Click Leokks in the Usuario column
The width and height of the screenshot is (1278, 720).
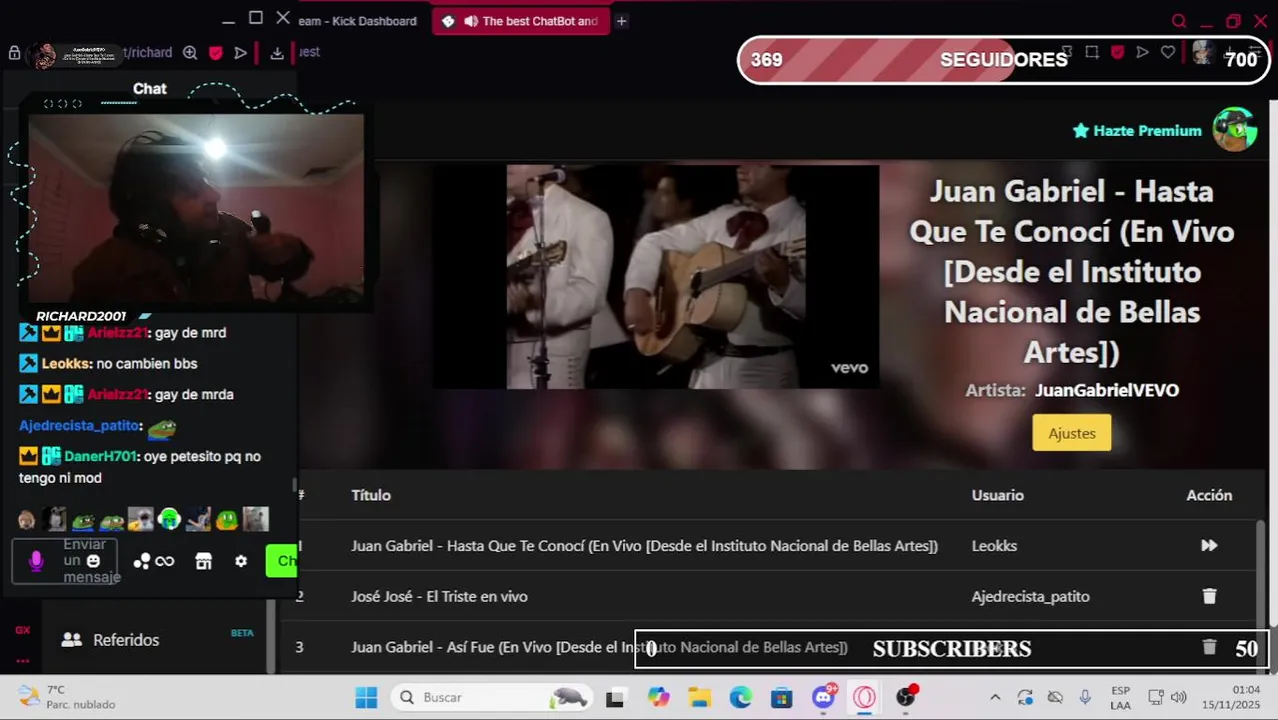tap(994, 546)
